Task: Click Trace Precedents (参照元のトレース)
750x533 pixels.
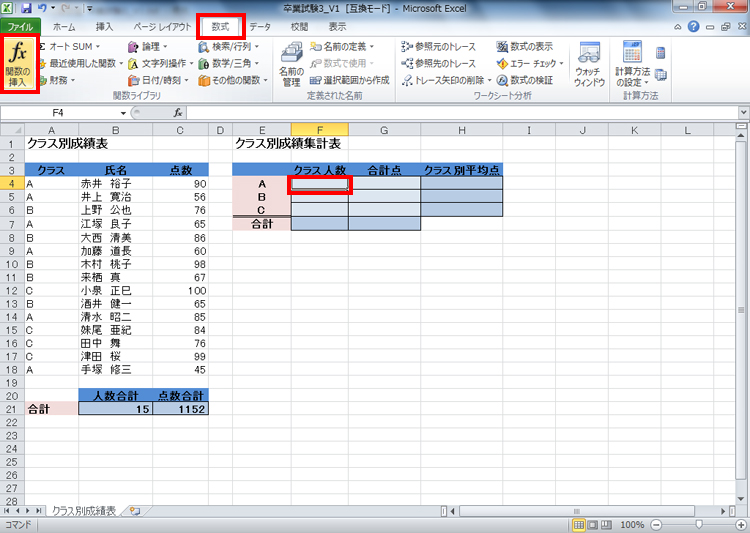Action: pyautogui.click(x=439, y=46)
